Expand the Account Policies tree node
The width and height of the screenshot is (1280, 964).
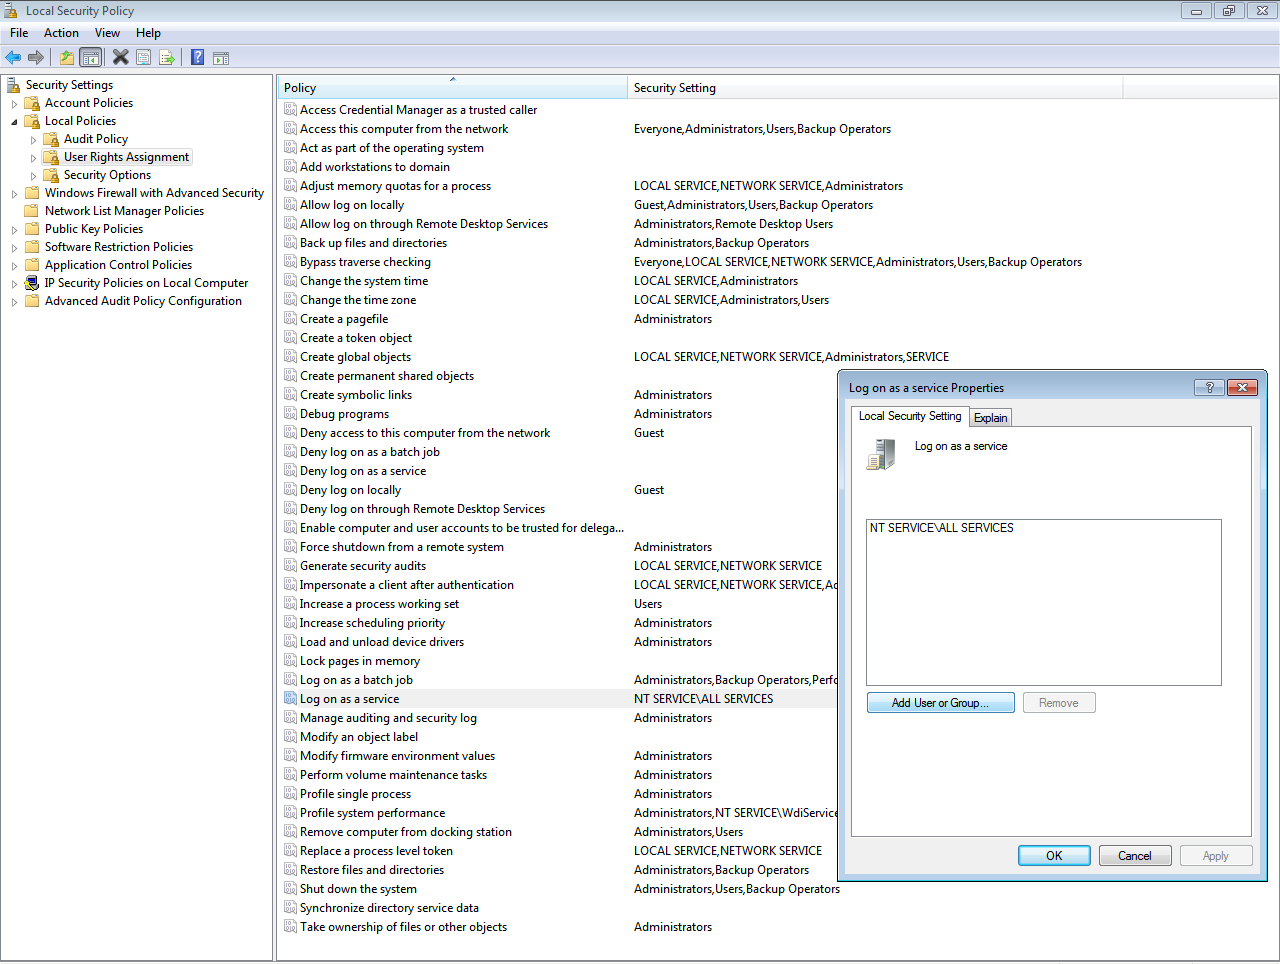click(14, 104)
